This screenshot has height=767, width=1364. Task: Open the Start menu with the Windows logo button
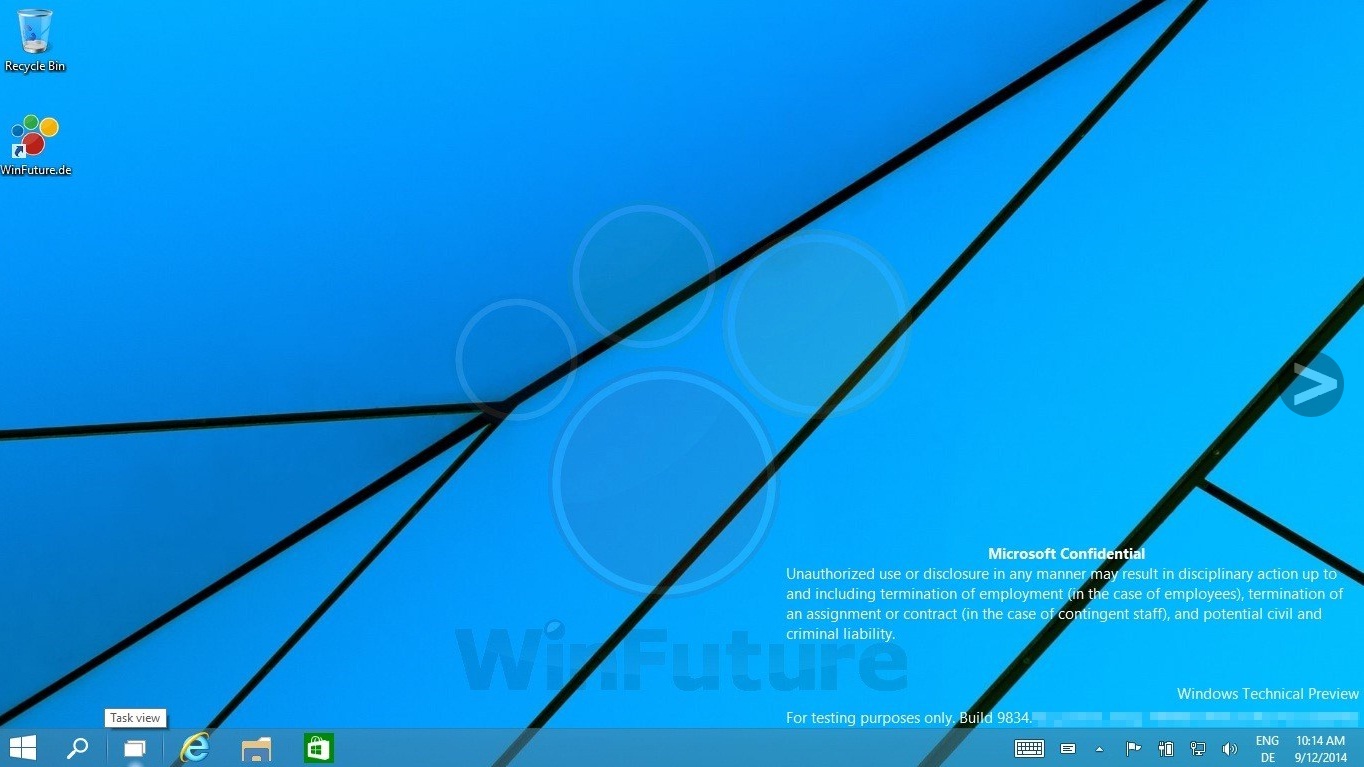[23, 748]
